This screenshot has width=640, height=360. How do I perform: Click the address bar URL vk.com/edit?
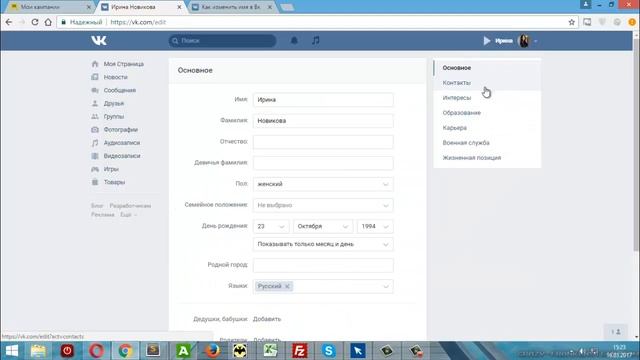[x=138, y=22]
